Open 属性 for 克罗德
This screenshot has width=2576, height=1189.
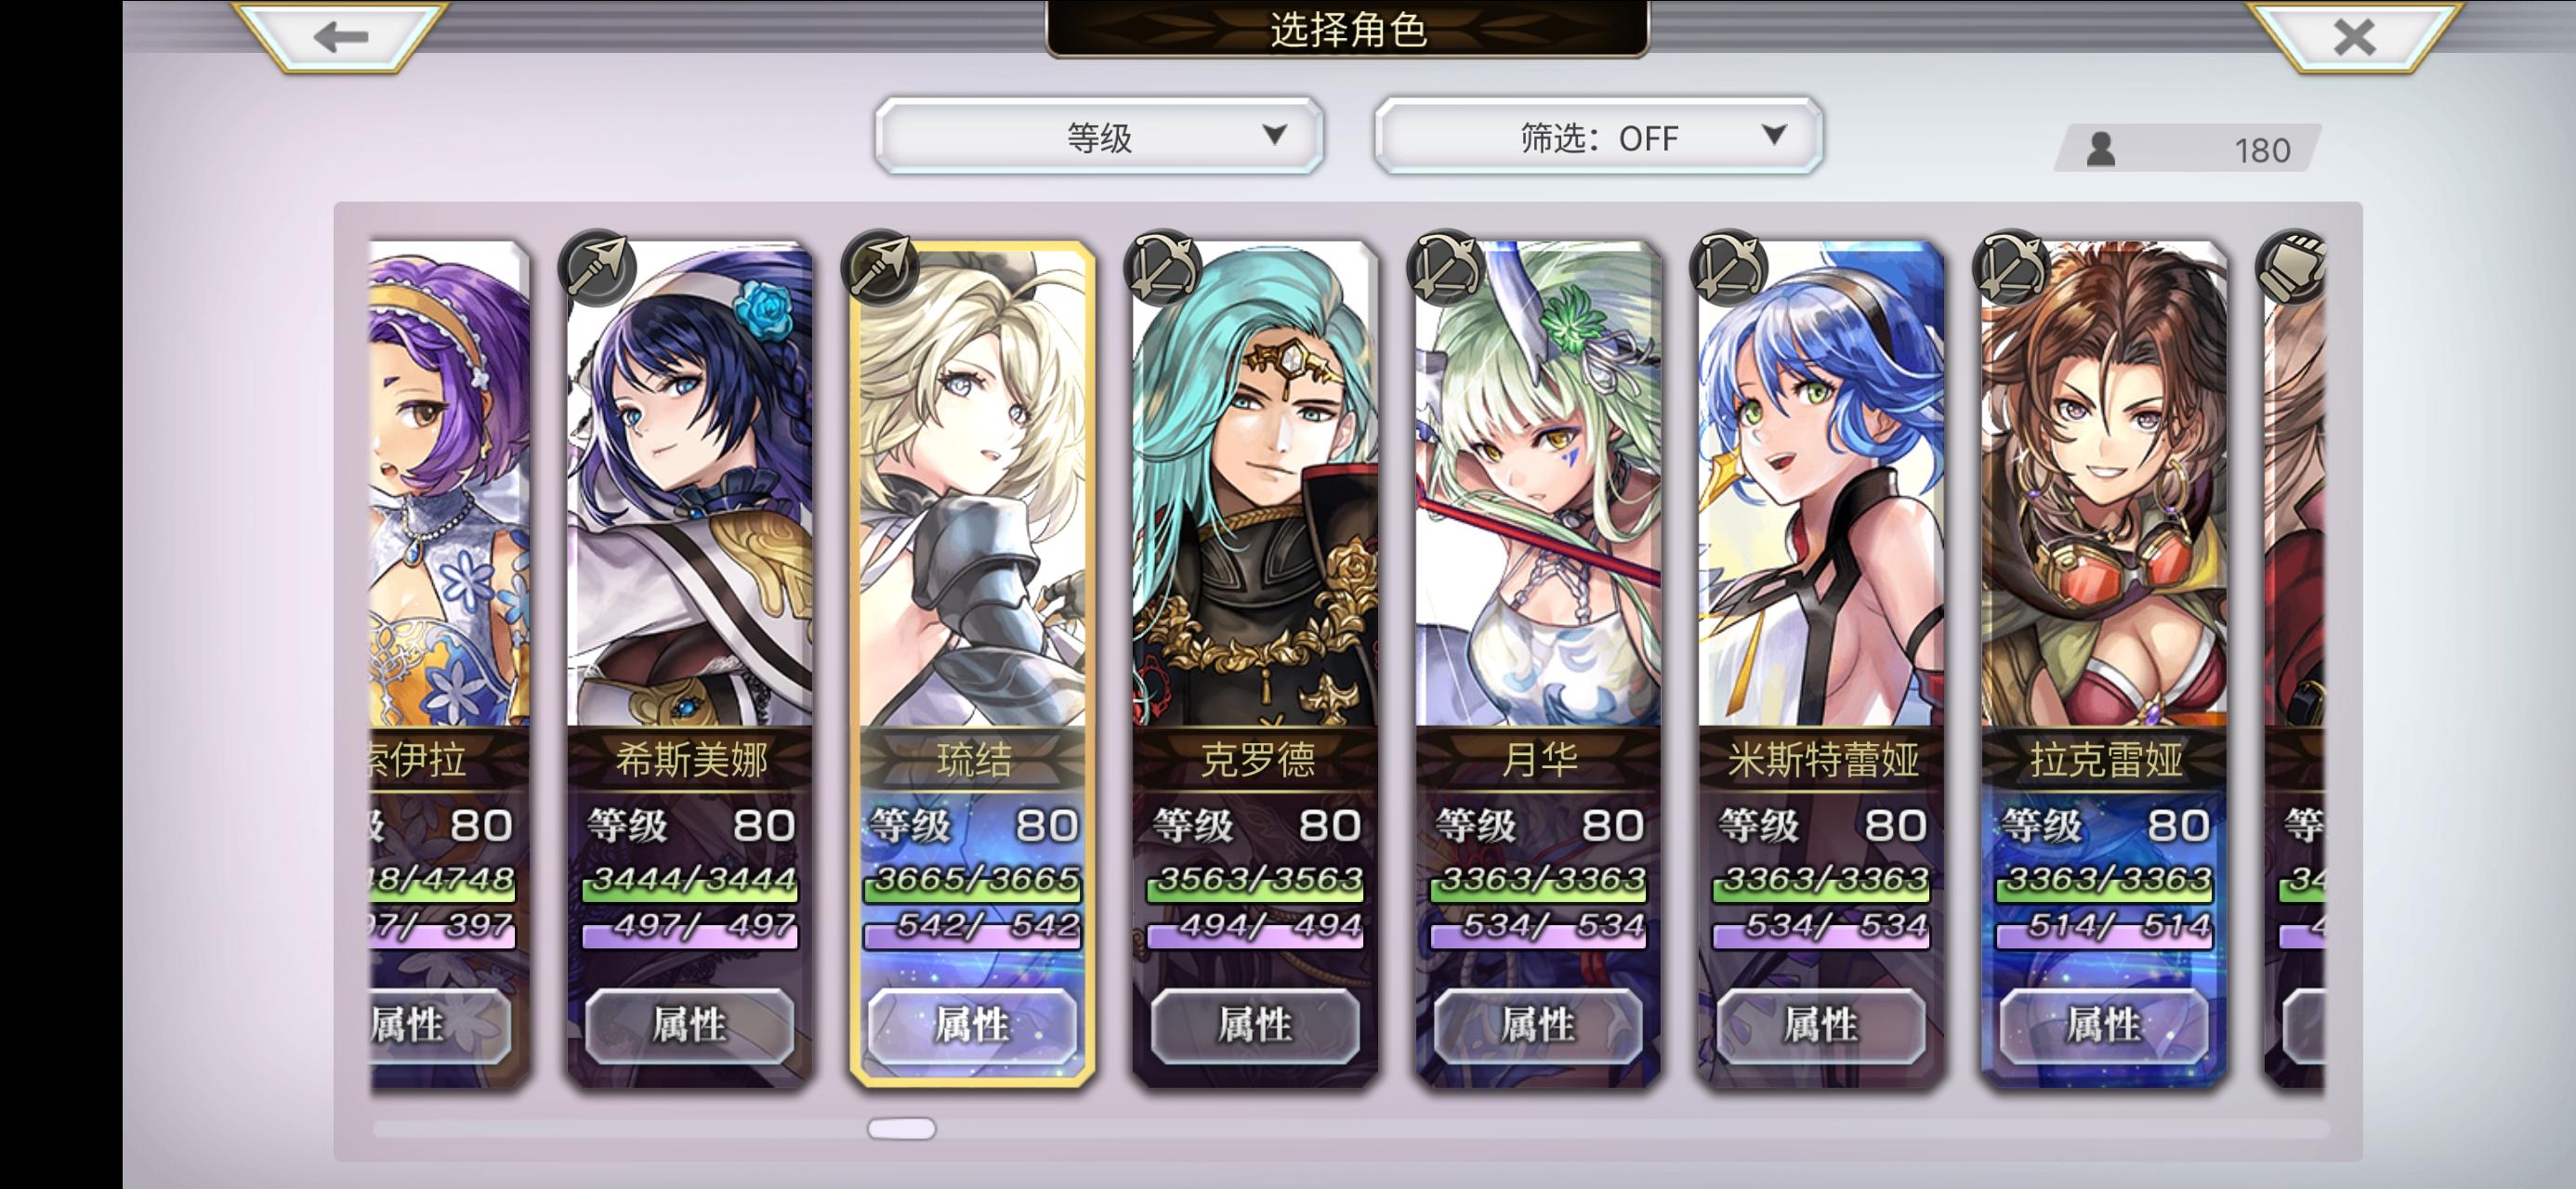[x=1255, y=1025]
